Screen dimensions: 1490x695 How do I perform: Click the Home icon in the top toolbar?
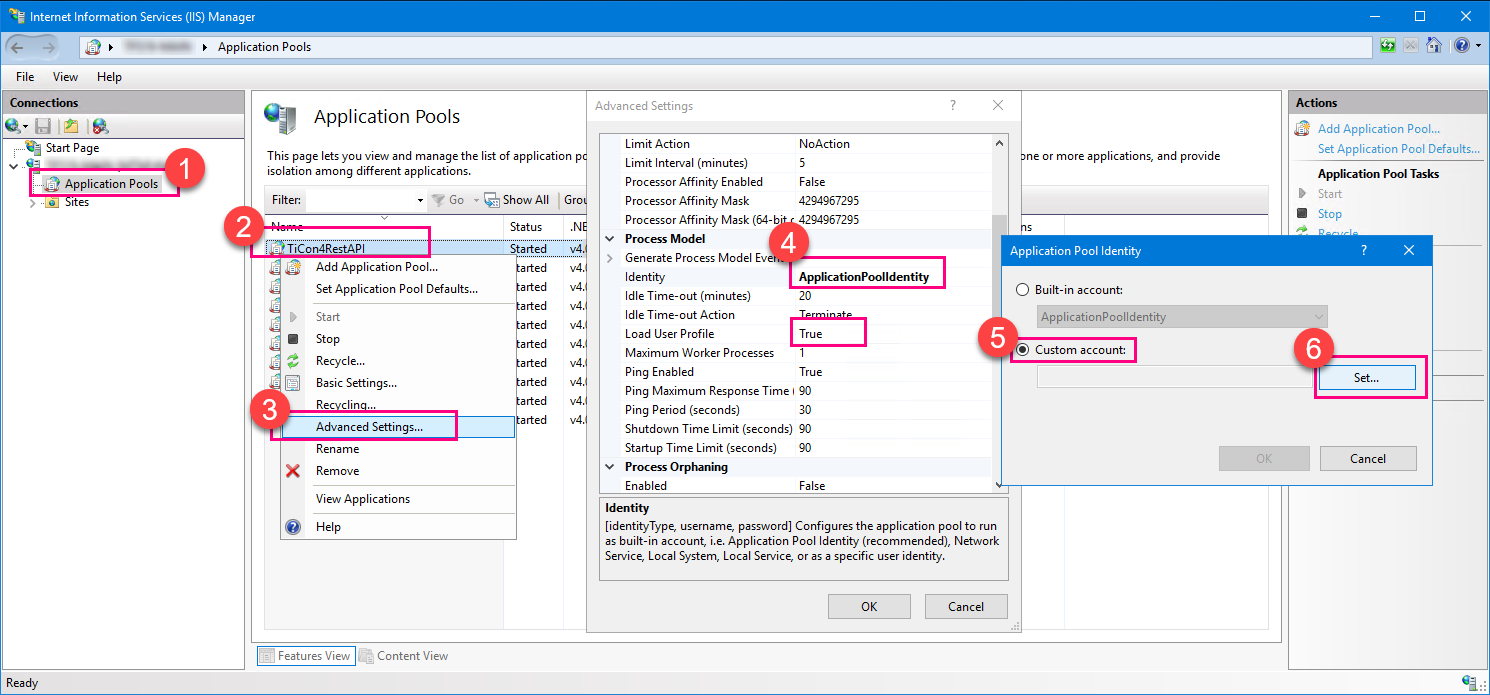click(x=1434, y=46)
